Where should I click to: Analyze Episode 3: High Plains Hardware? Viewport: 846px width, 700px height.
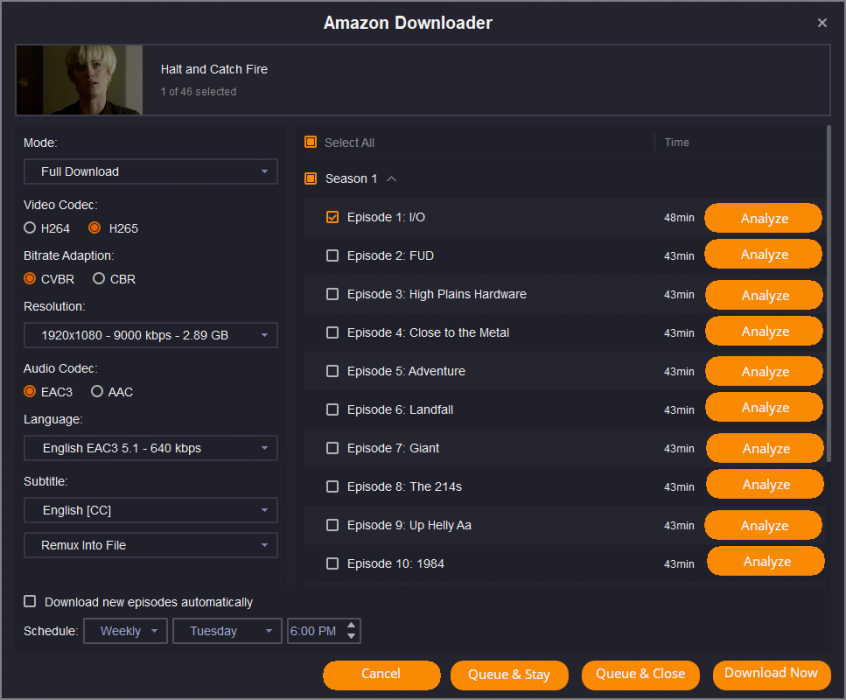764,295
